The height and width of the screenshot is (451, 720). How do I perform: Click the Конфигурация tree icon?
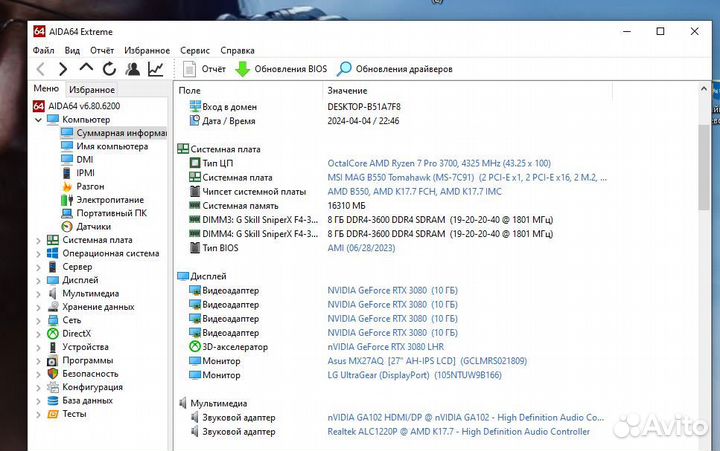click(53, 387)
